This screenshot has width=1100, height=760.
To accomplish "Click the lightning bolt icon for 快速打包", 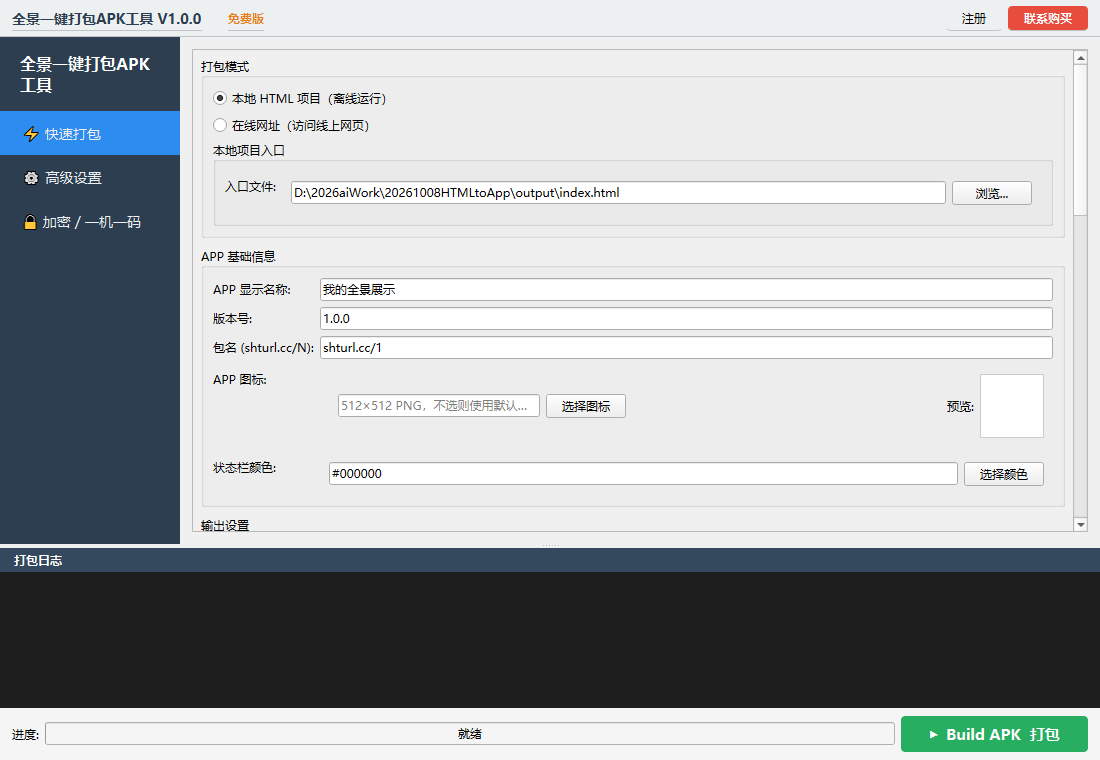I will click(31, 134).
